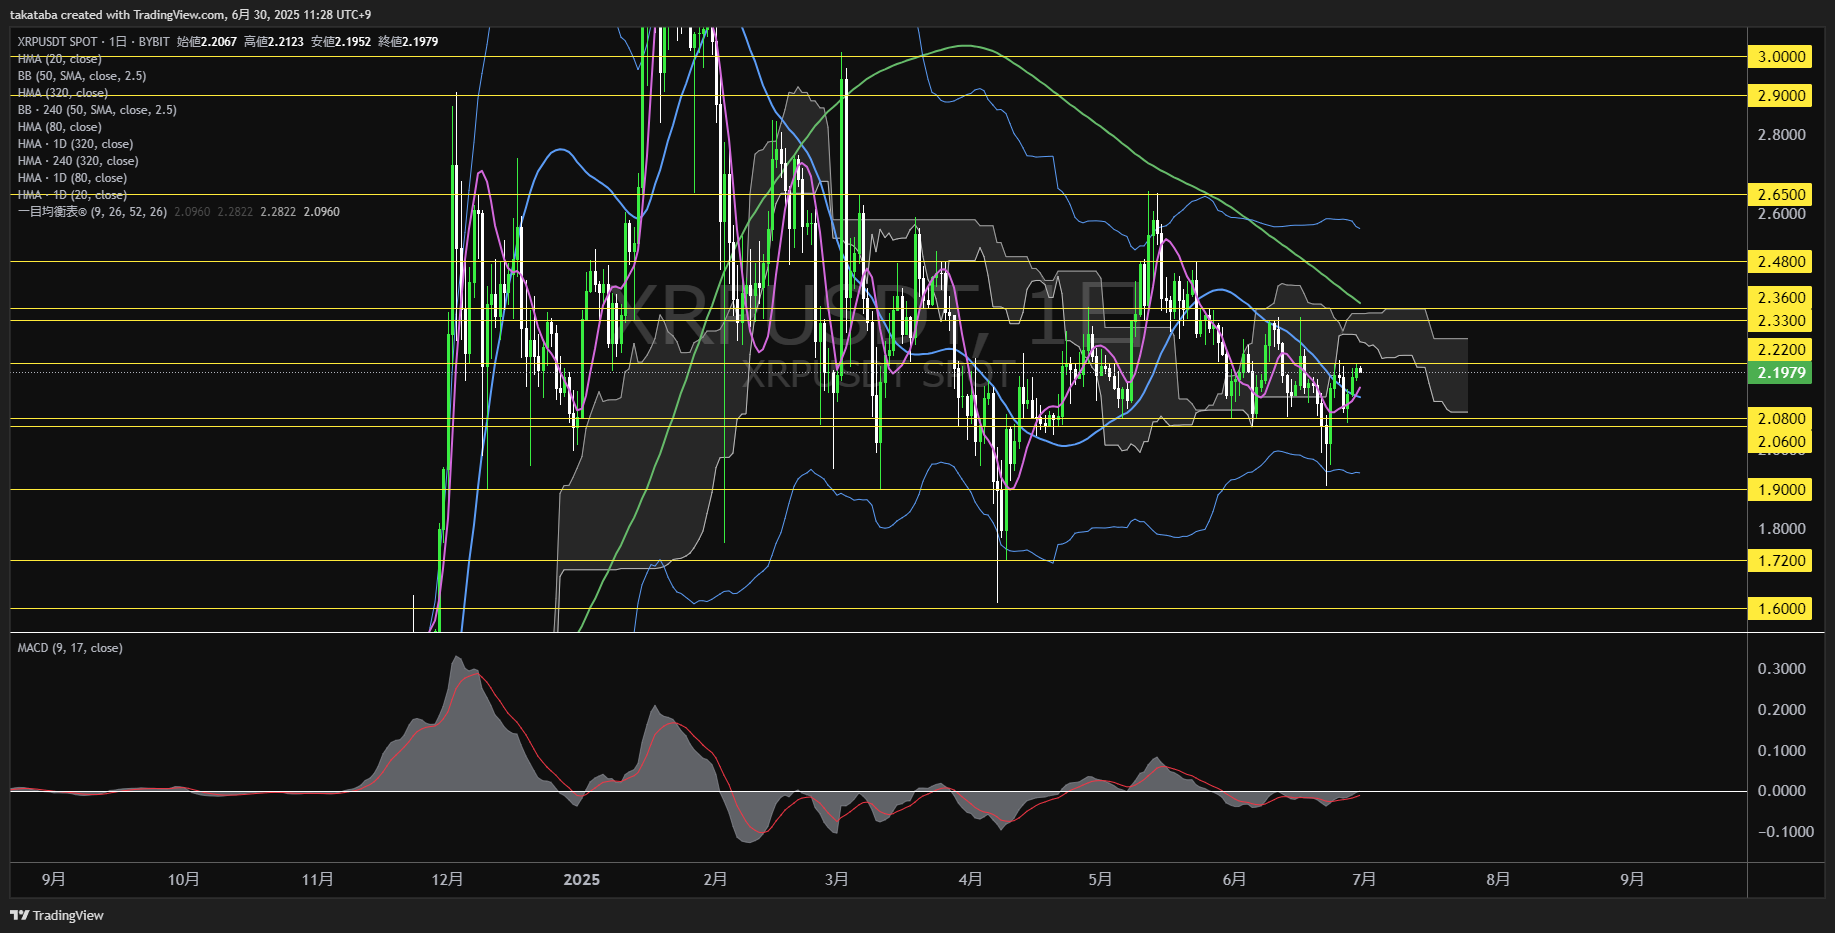The height and width of the screenshot is (933, 1835).
Task: Click the 0.2000 MACD axis value
Action: [x=1781, y=710]
